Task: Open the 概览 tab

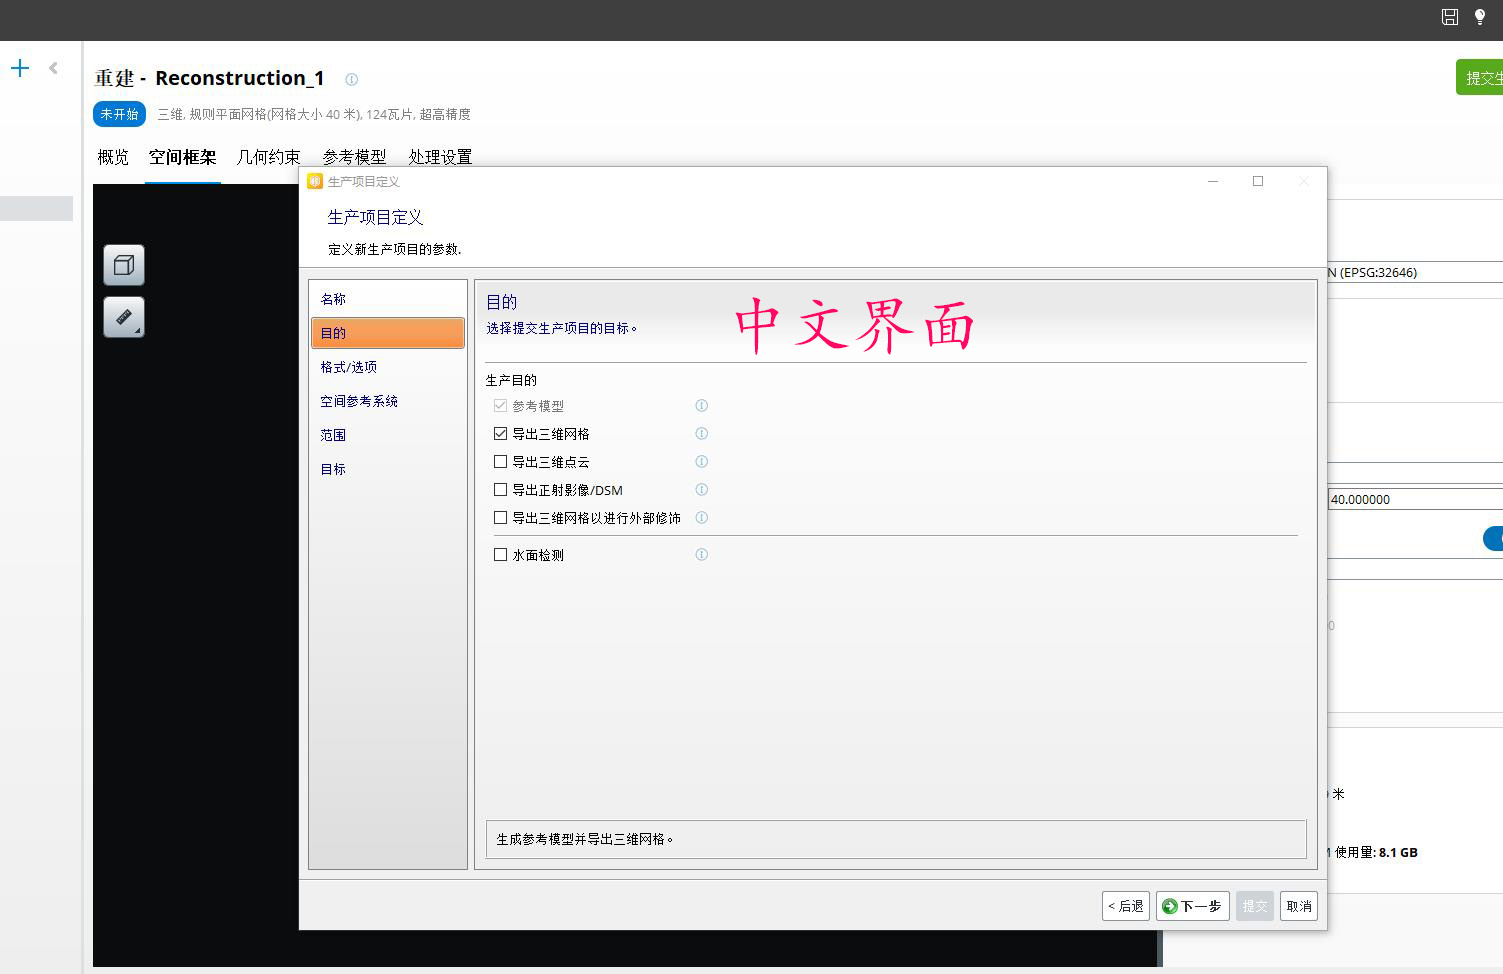Action: tap(113, 157)
